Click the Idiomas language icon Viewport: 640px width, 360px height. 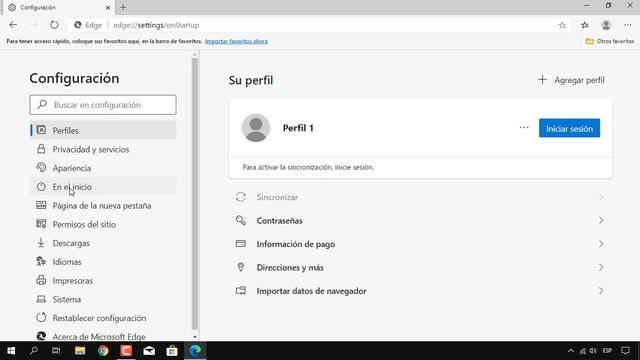point(41,261)
